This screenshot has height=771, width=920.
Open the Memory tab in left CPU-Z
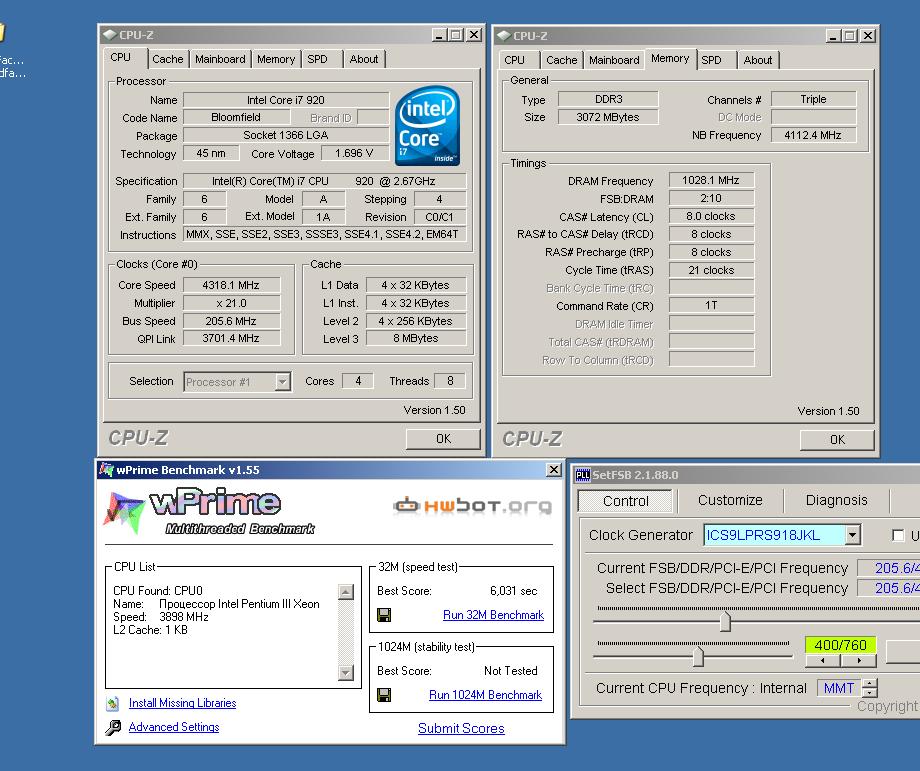point(276,59)
